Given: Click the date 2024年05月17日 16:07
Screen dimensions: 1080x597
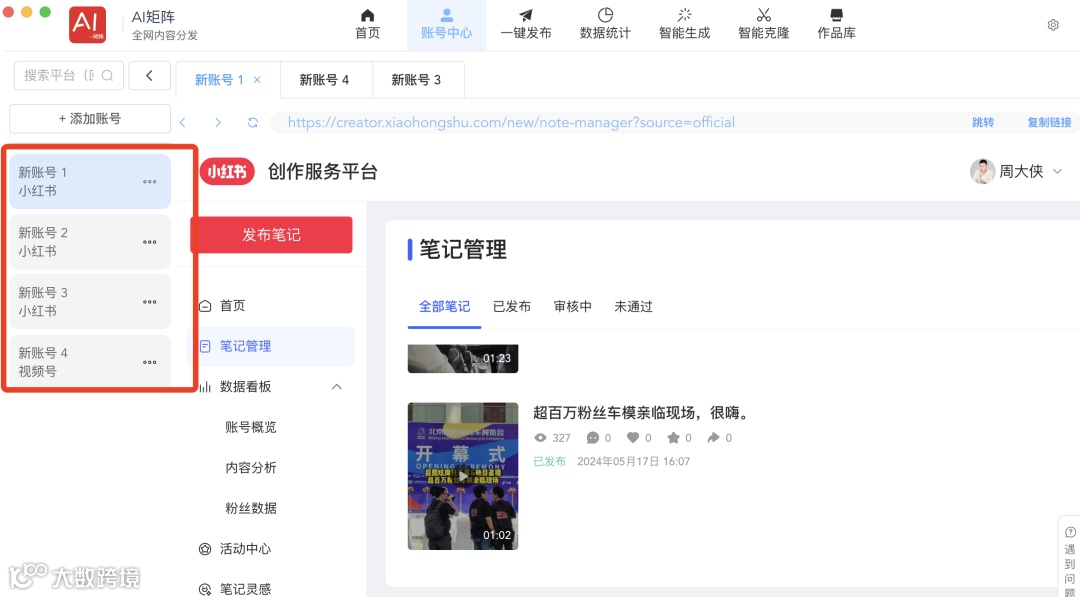Looking at the screenshot, I should click(634, 461).
